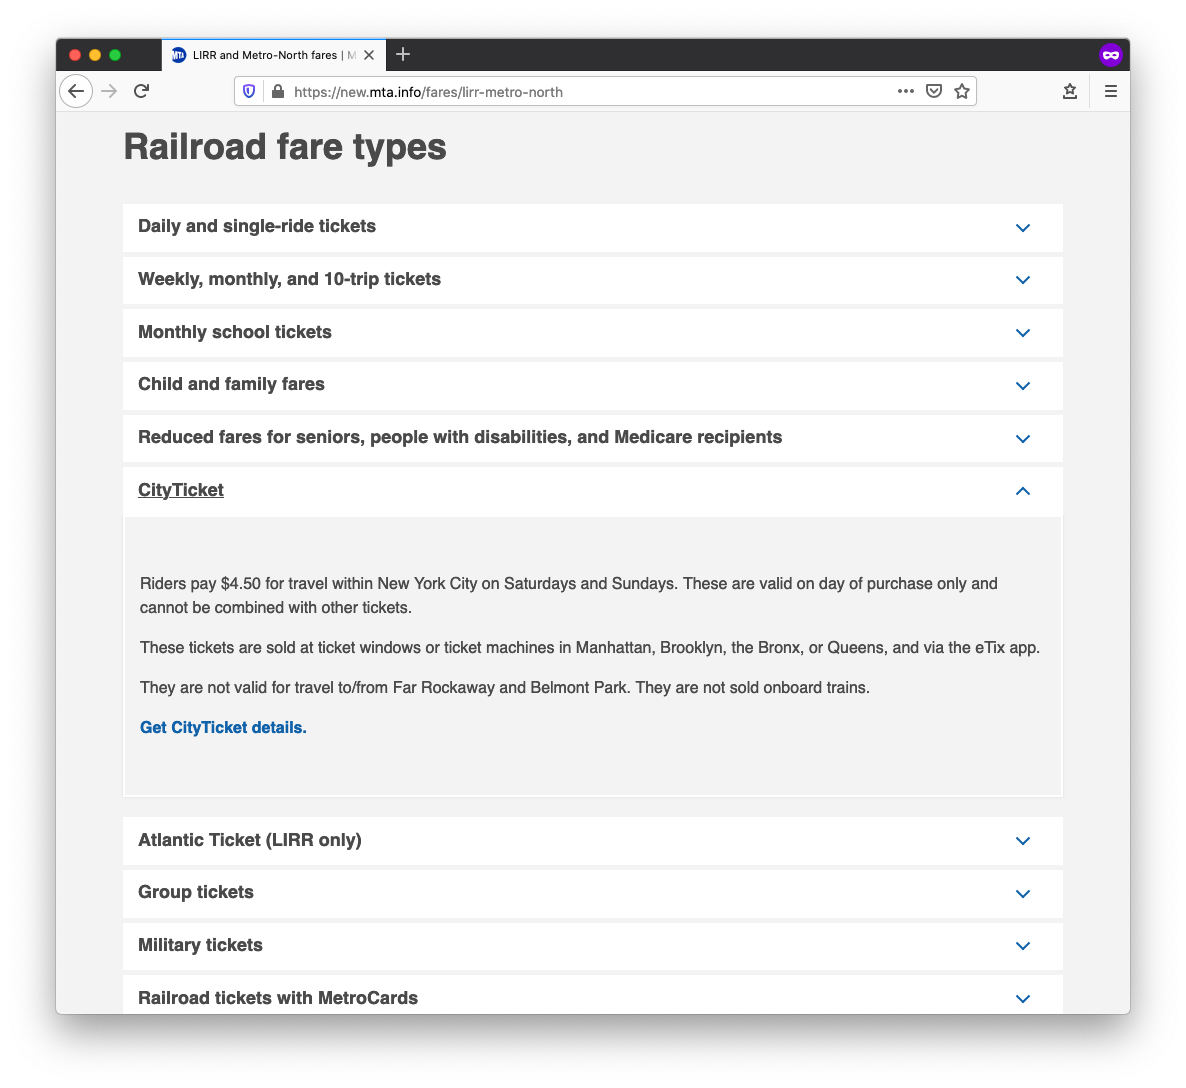Image resolution: width=1186 pixels, height=1088 pixels.
Task: Click the CityTicket heading link
Action: coord(181,490)
